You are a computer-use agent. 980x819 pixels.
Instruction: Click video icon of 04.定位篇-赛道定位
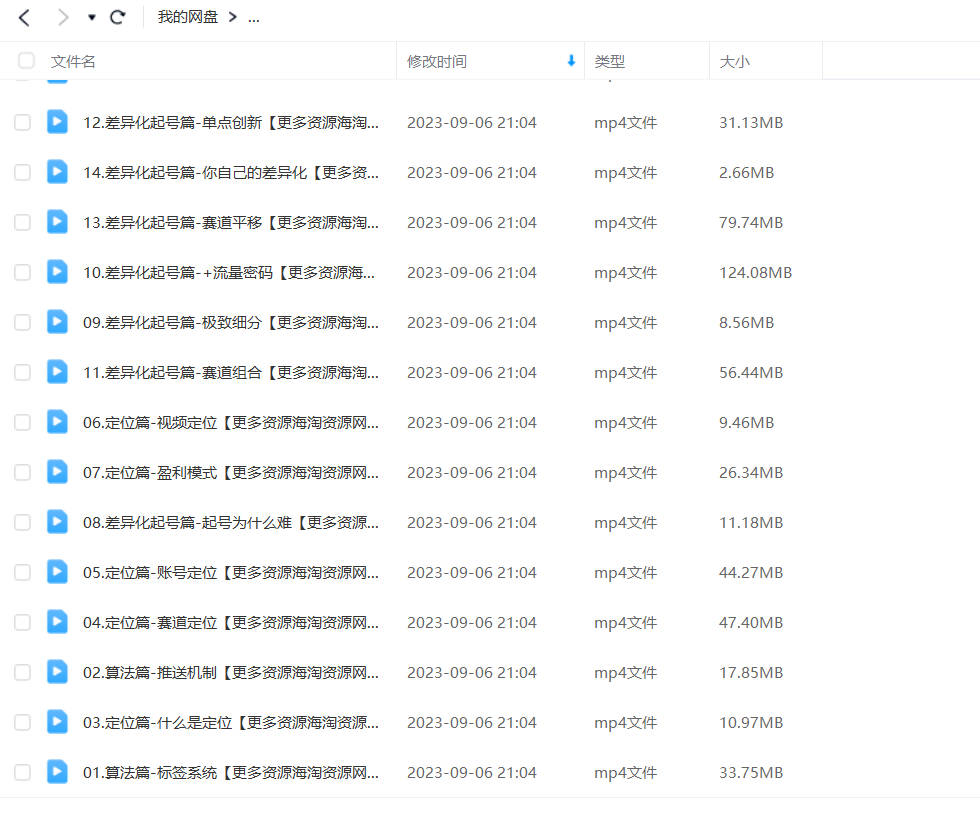point(57,621)
